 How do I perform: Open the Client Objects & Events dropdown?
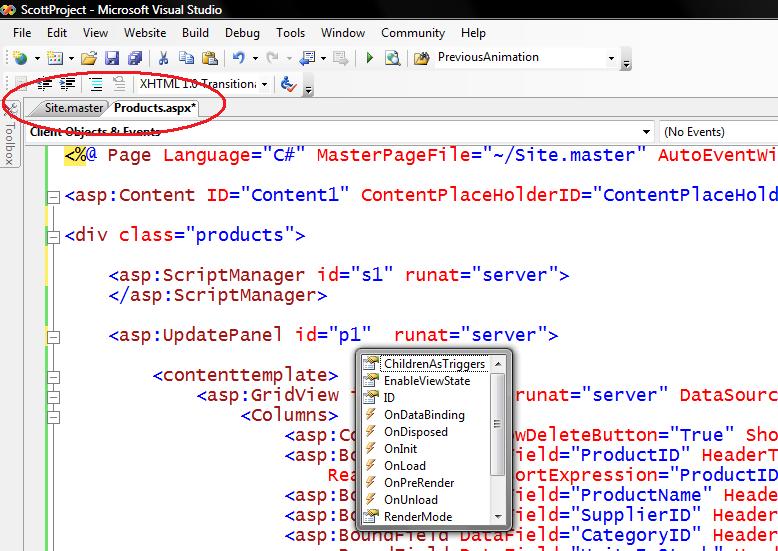click(646, 132)
